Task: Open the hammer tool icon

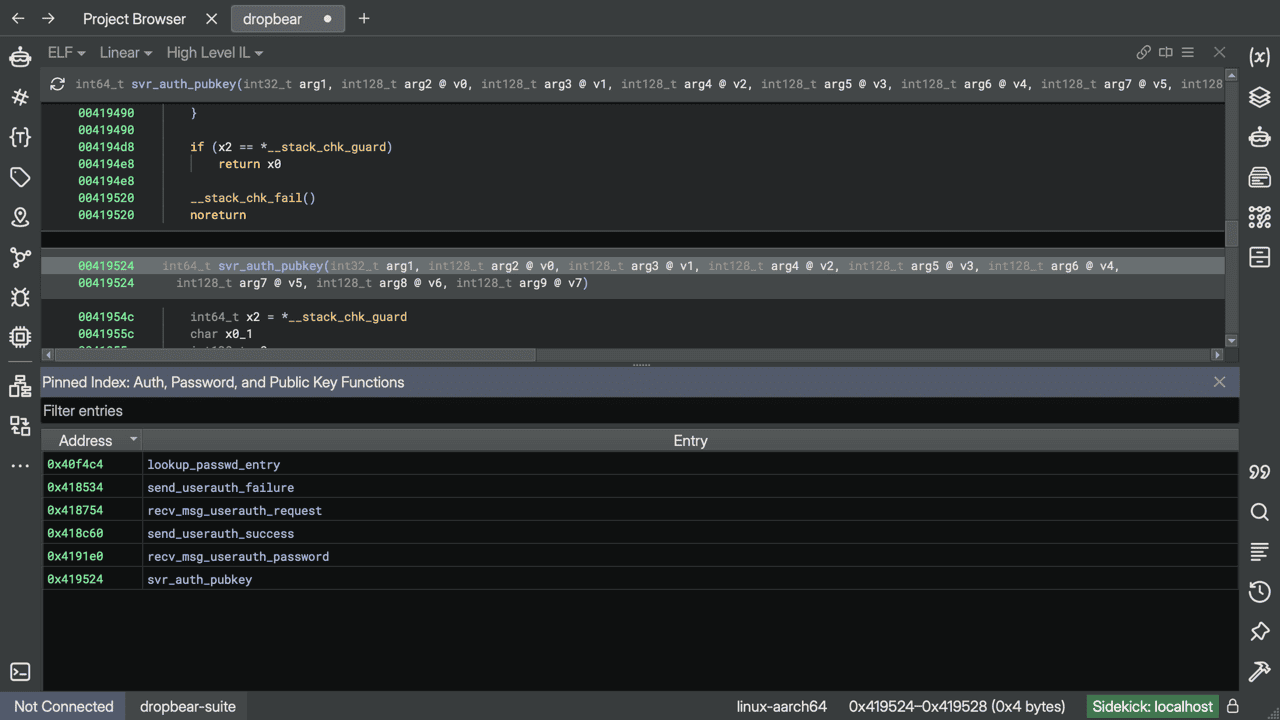Action: click(x=1260, y=672)
